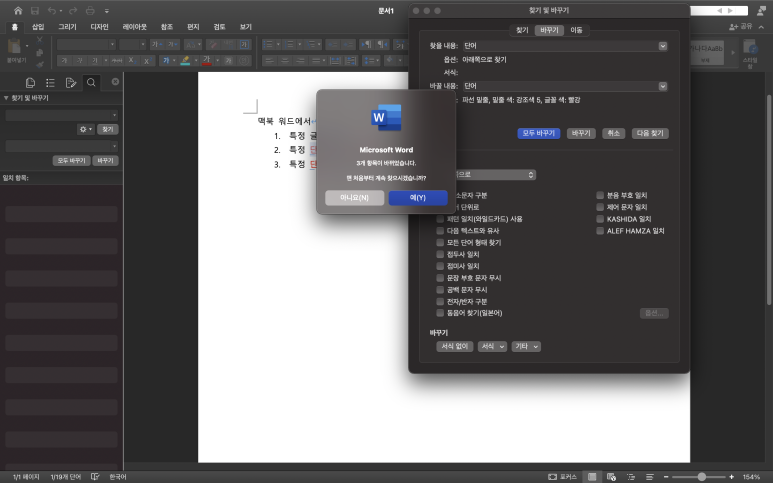
Task: Switch to Web Layout view icon
Action: (x=611, y=477)
